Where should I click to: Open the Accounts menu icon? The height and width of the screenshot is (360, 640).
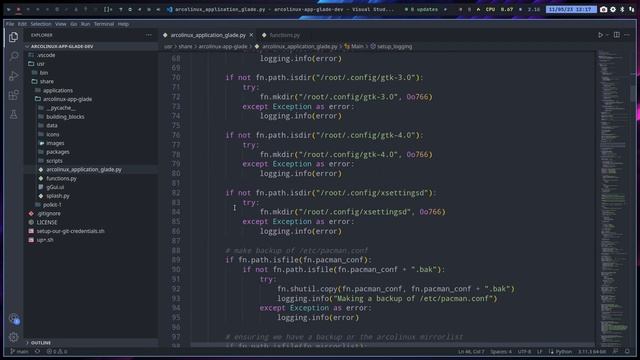(x=13, y=318)
